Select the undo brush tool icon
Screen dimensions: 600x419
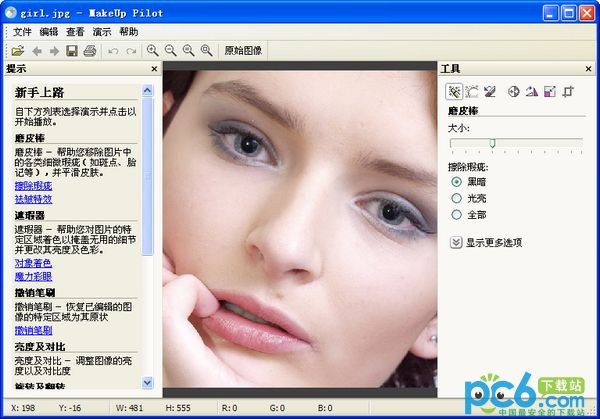[x=490, y=92]
